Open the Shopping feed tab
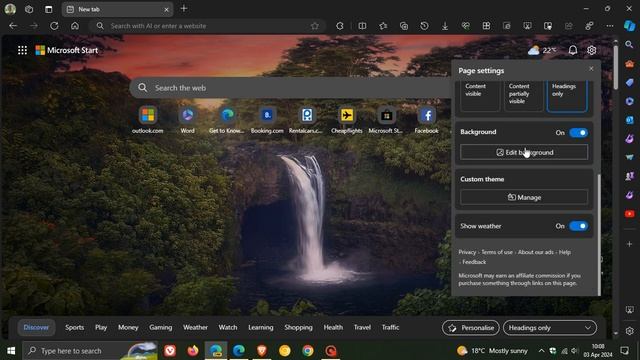The height and width of the screenshot is (360, 640). (298, 327)
